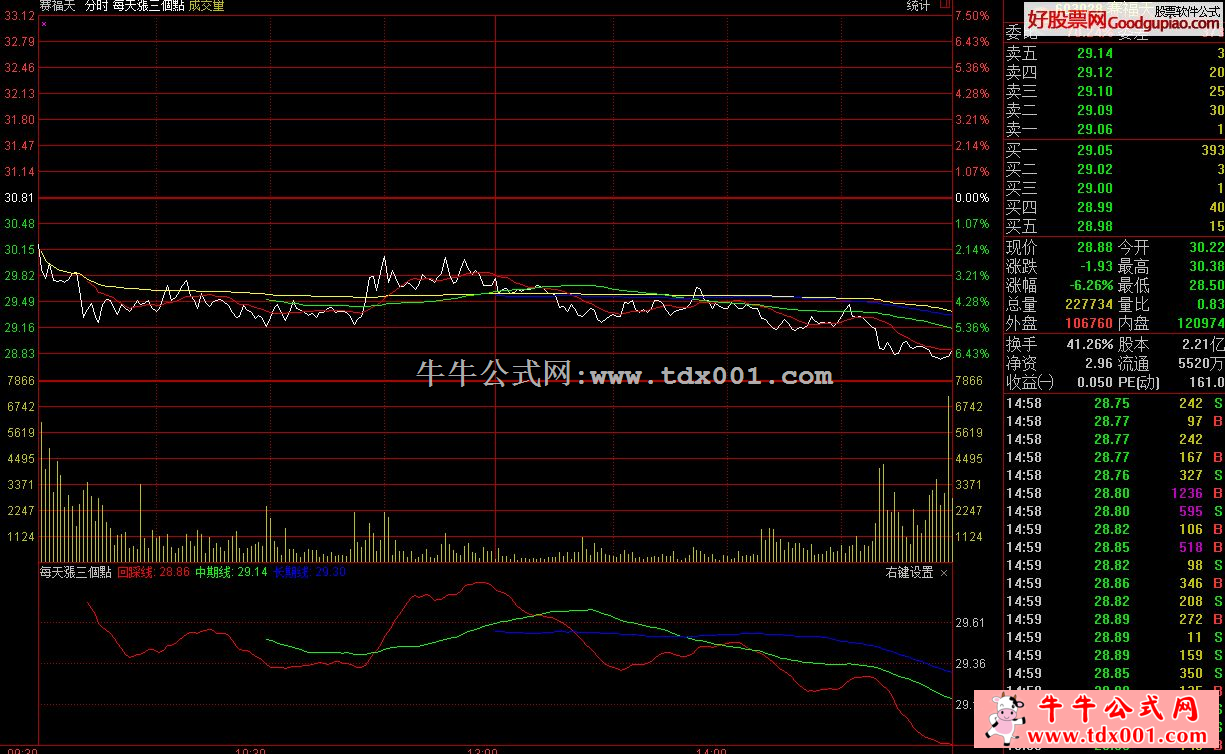
Task: Select the 卖五 ask row at 29.14
Action: pyautogui.click(x=1114, y=54)
